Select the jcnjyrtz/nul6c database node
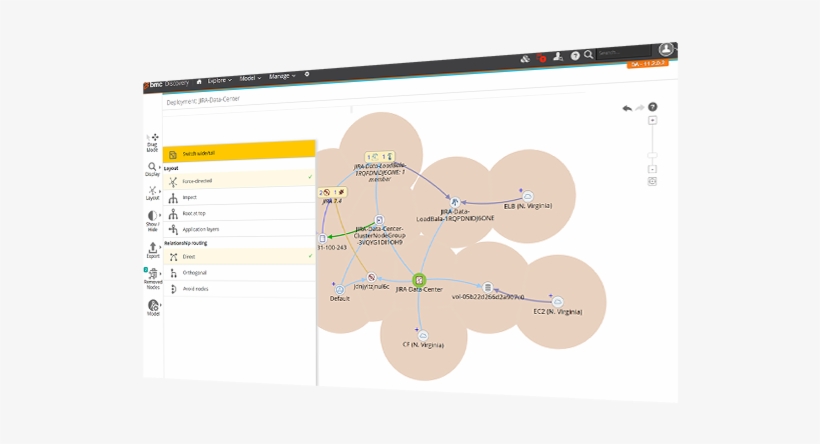Viewport: 820px width, 444px height. point(371,277)
